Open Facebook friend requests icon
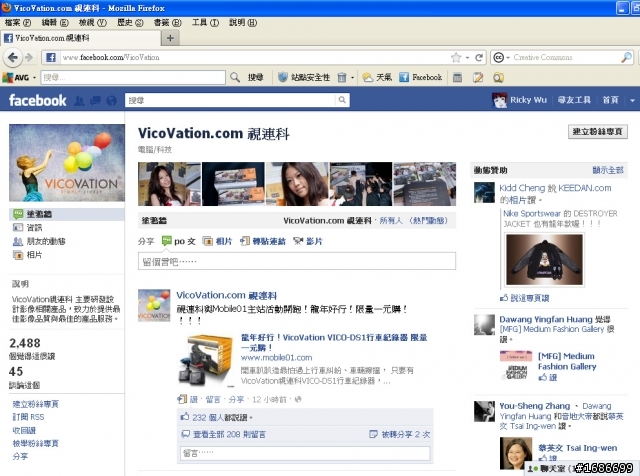This screenshot has width=640, height=476. click(x=79, y=100)
